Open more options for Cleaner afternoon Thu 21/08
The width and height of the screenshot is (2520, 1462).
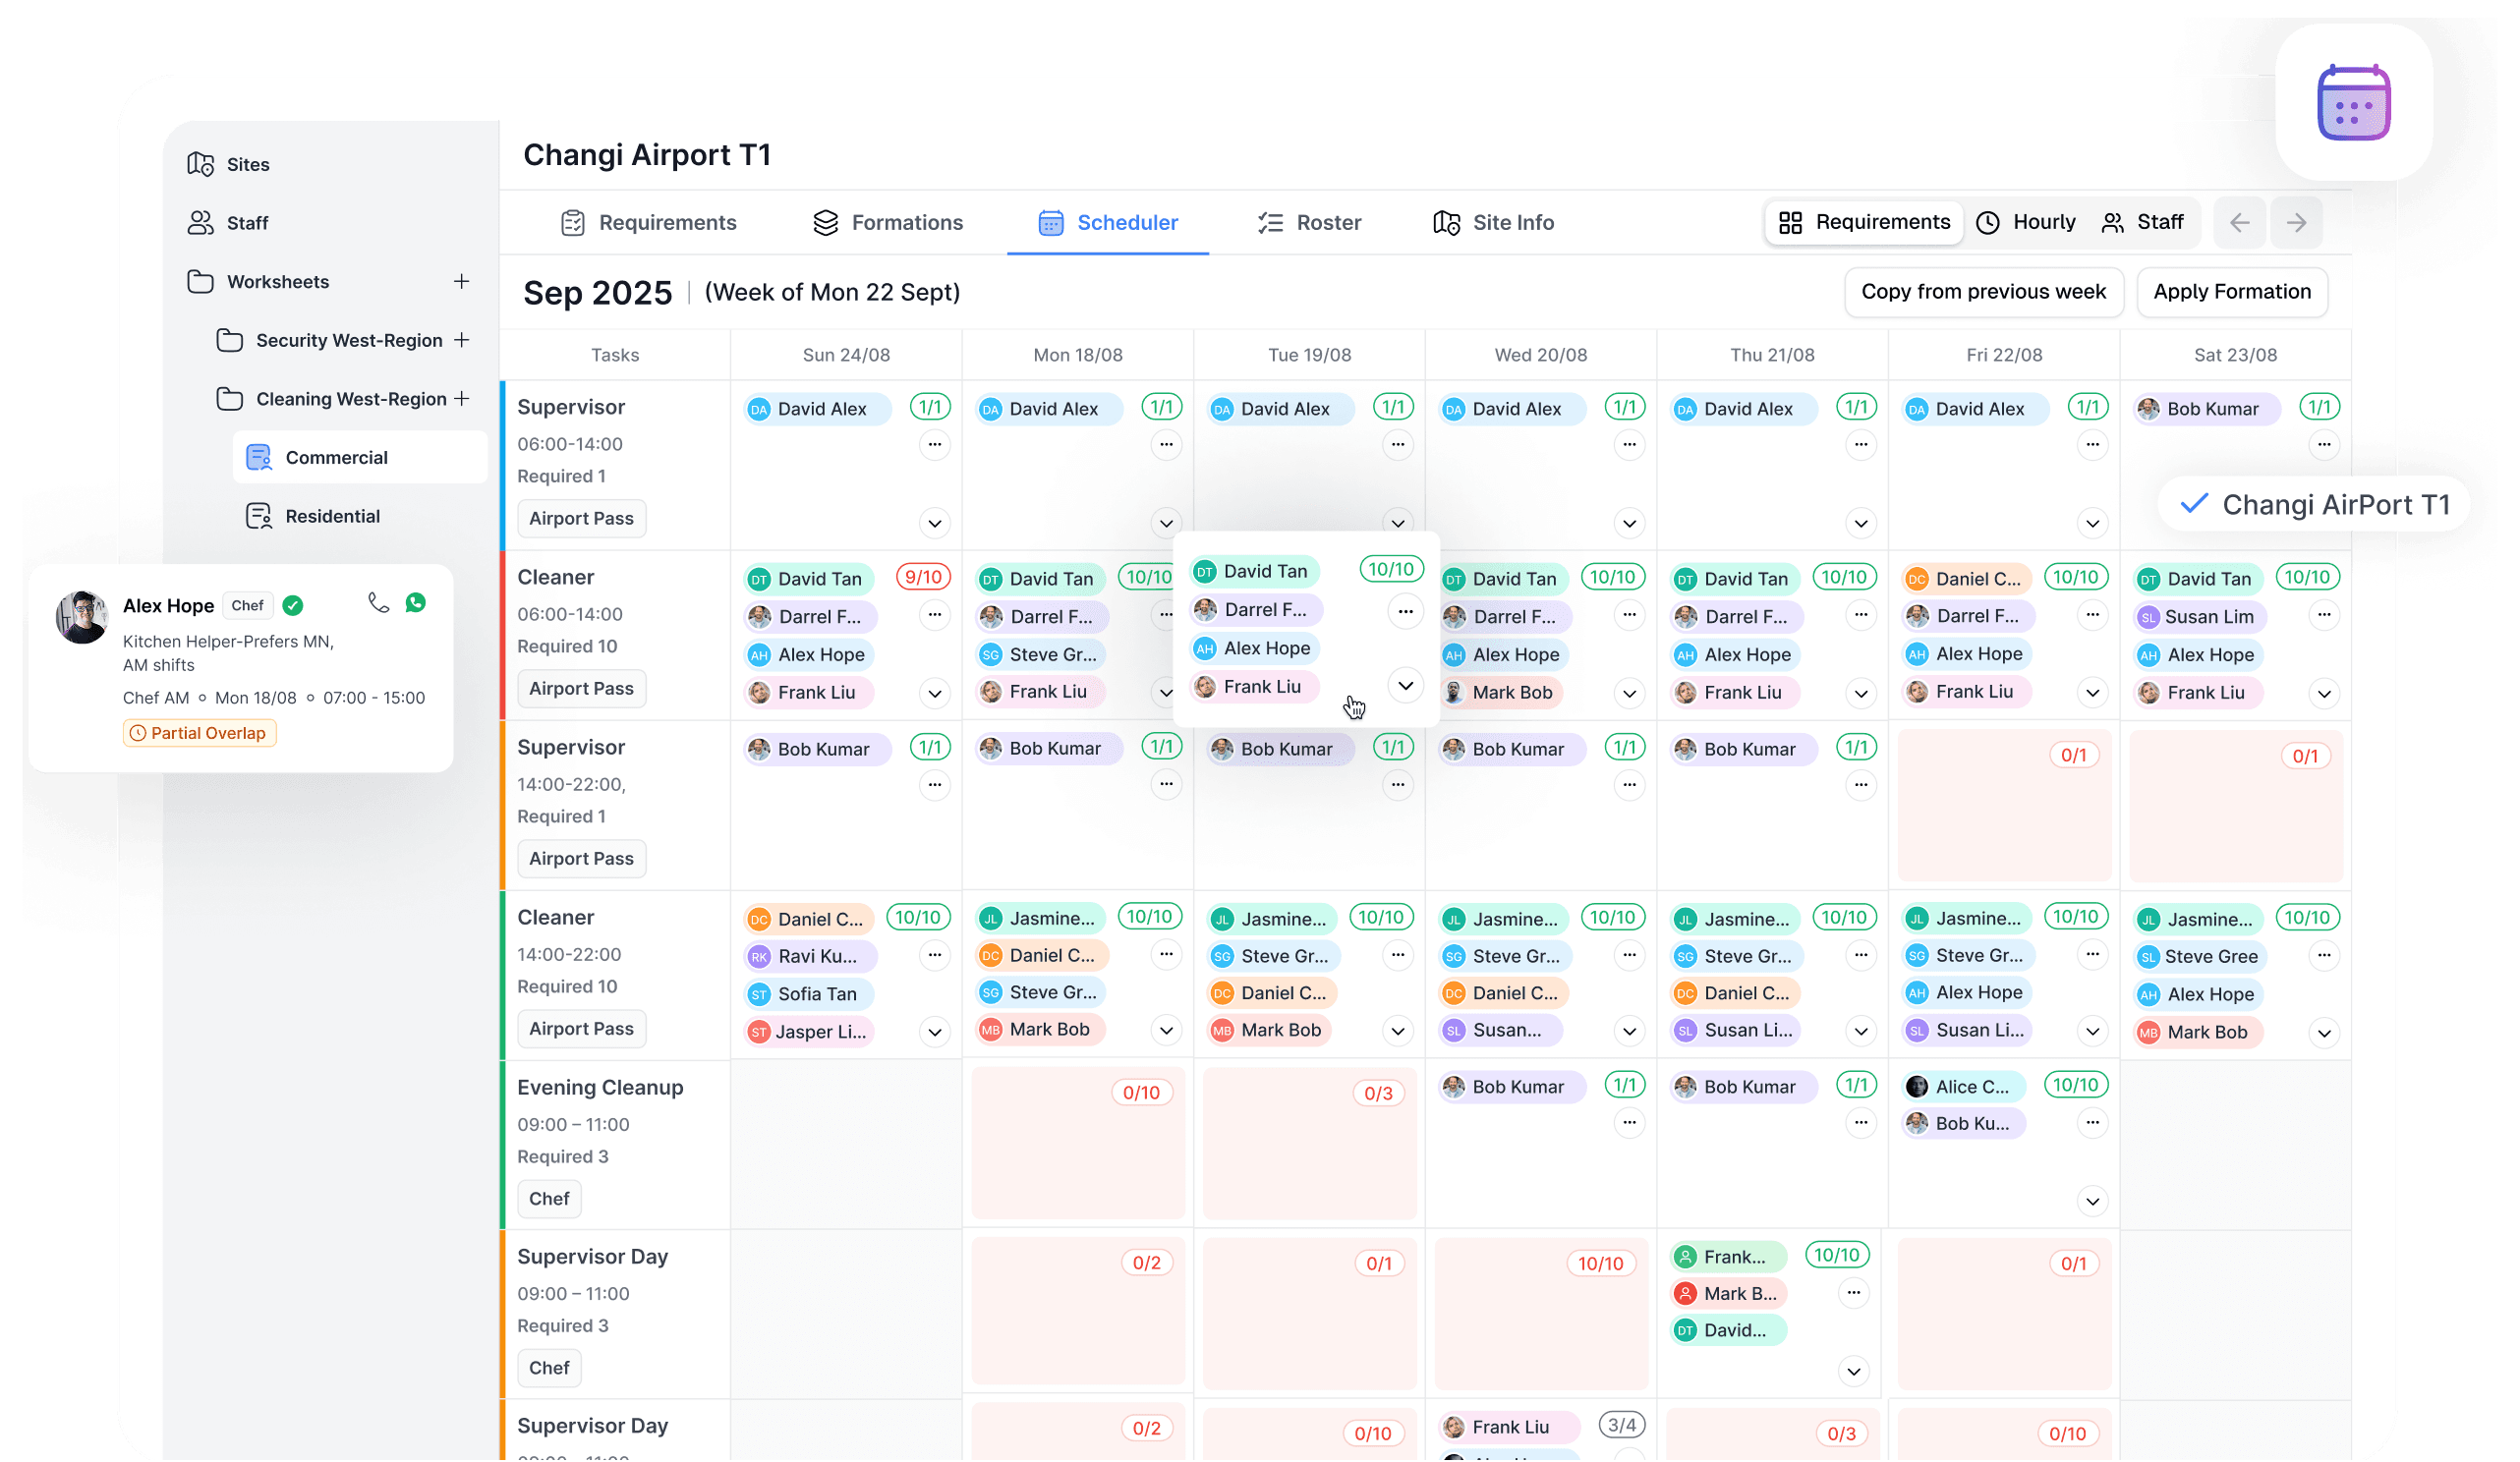point(1861,955)
